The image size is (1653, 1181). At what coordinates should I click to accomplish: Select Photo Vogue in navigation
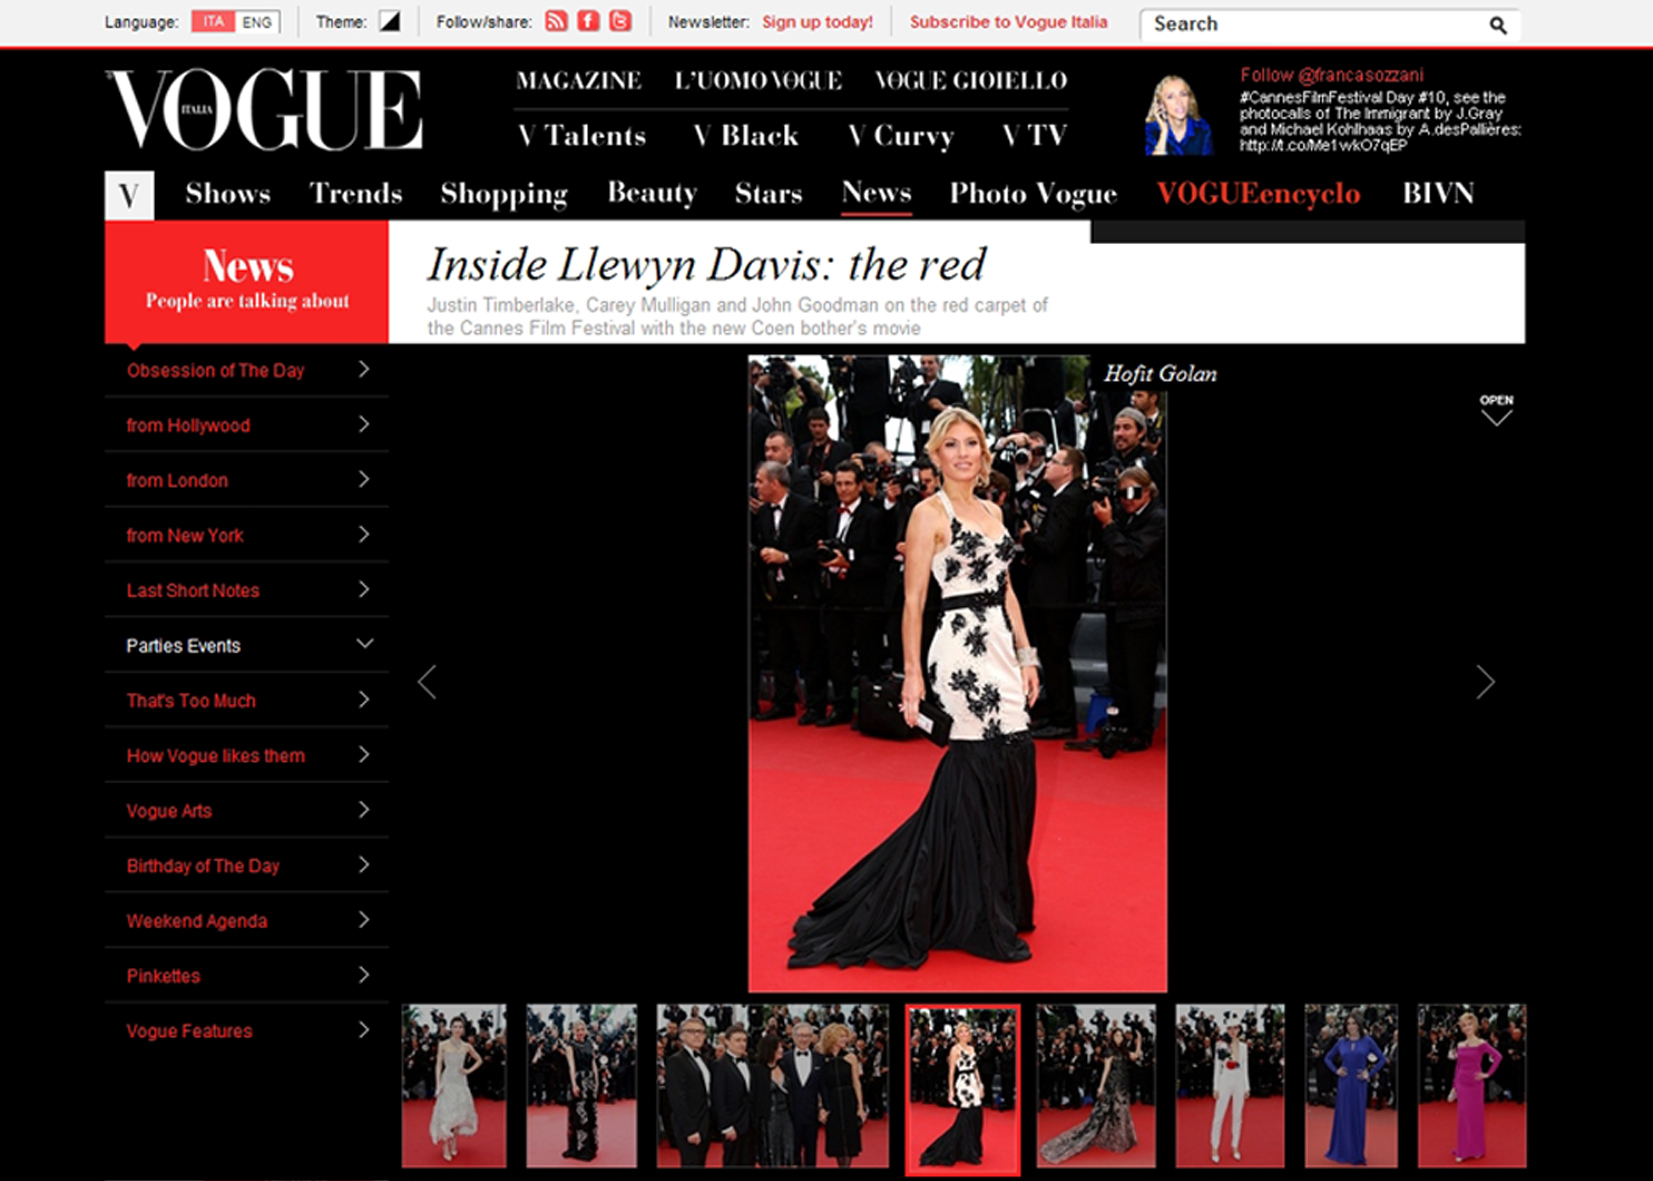click(1033, 194)
